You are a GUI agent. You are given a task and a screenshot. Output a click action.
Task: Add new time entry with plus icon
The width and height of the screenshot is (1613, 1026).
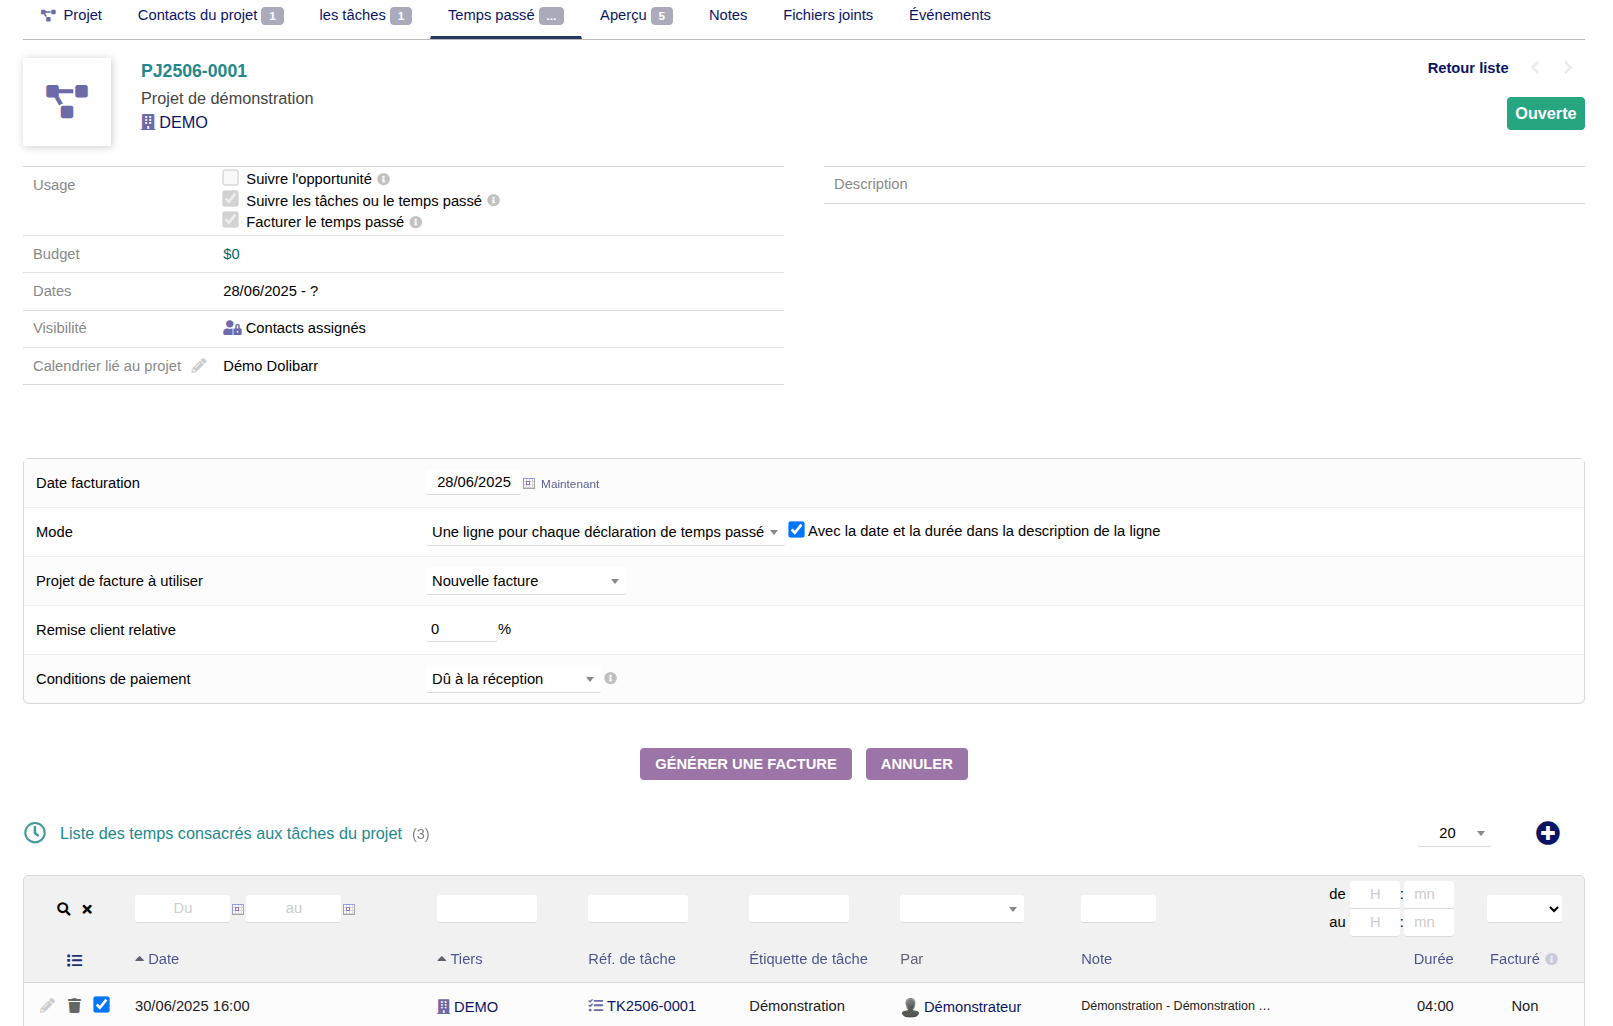tap(1548, 833)
